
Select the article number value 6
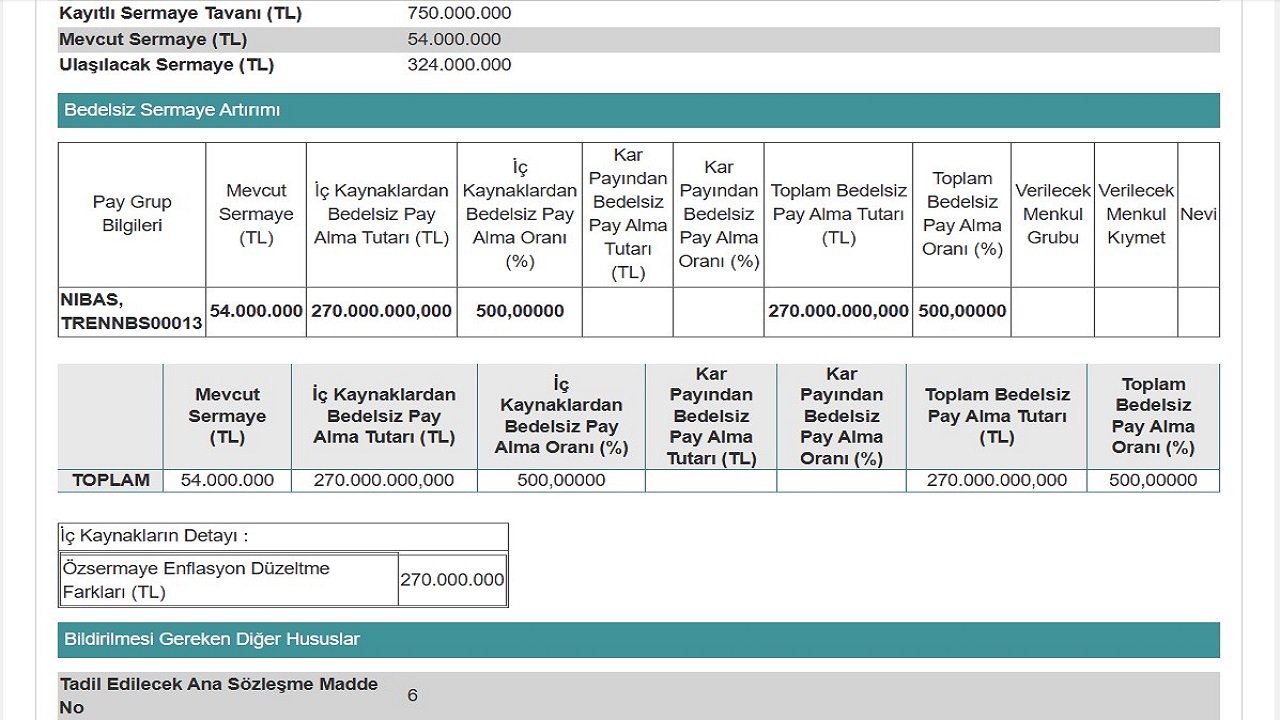click(x=412, y=695)
